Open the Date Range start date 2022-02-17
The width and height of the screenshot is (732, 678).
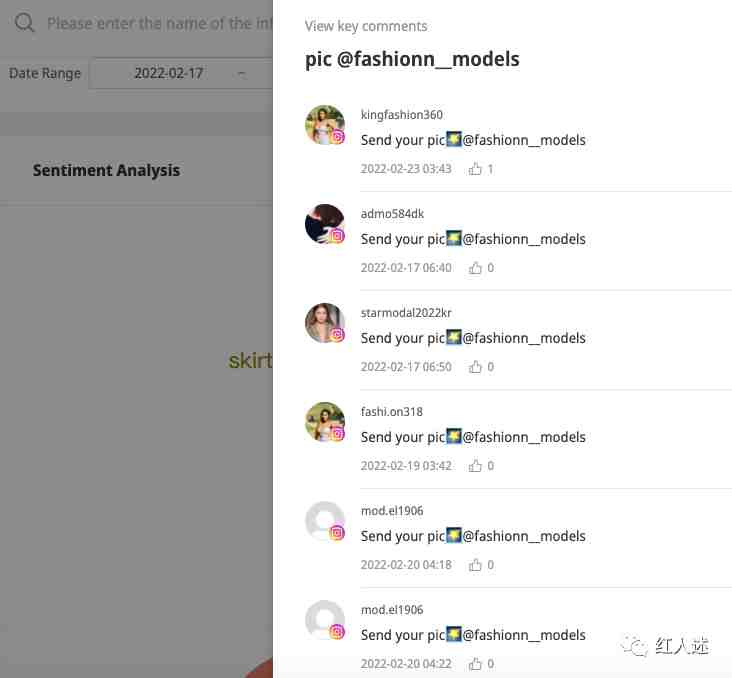[x=169, y=73]
